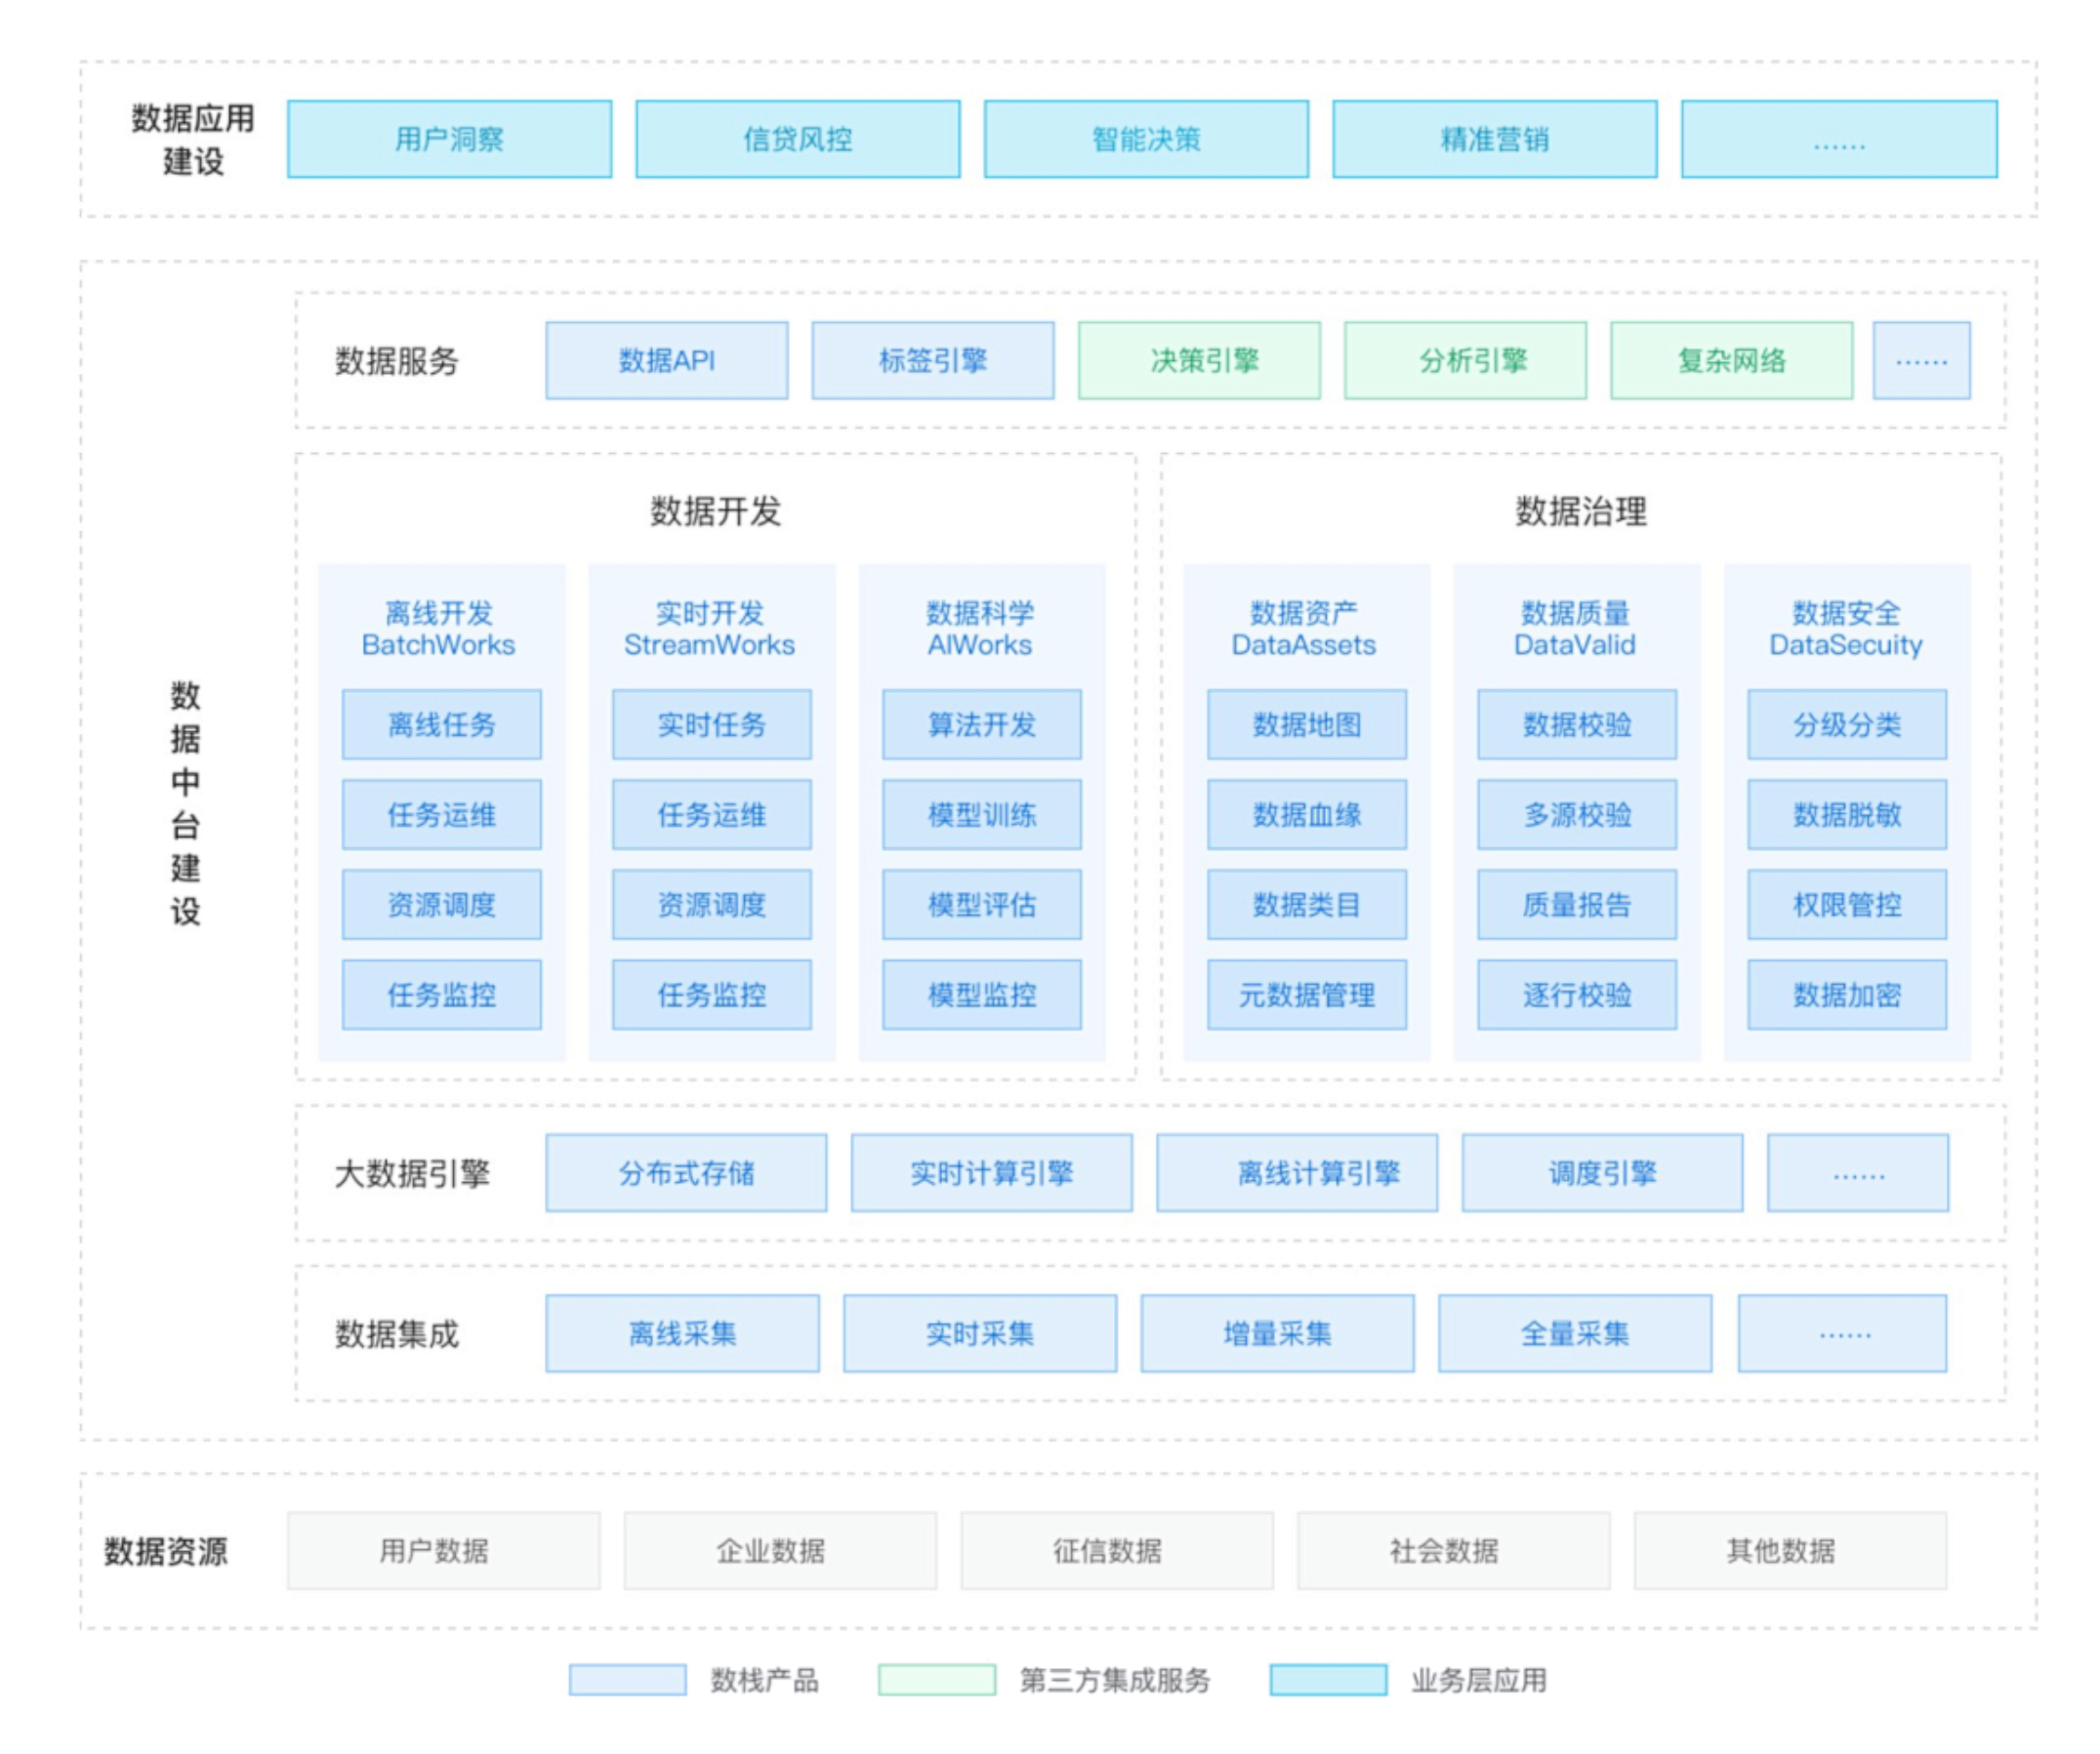Select the 增量采集 integration block
The image size is (2100, 1754).
coord(1277,1333)
